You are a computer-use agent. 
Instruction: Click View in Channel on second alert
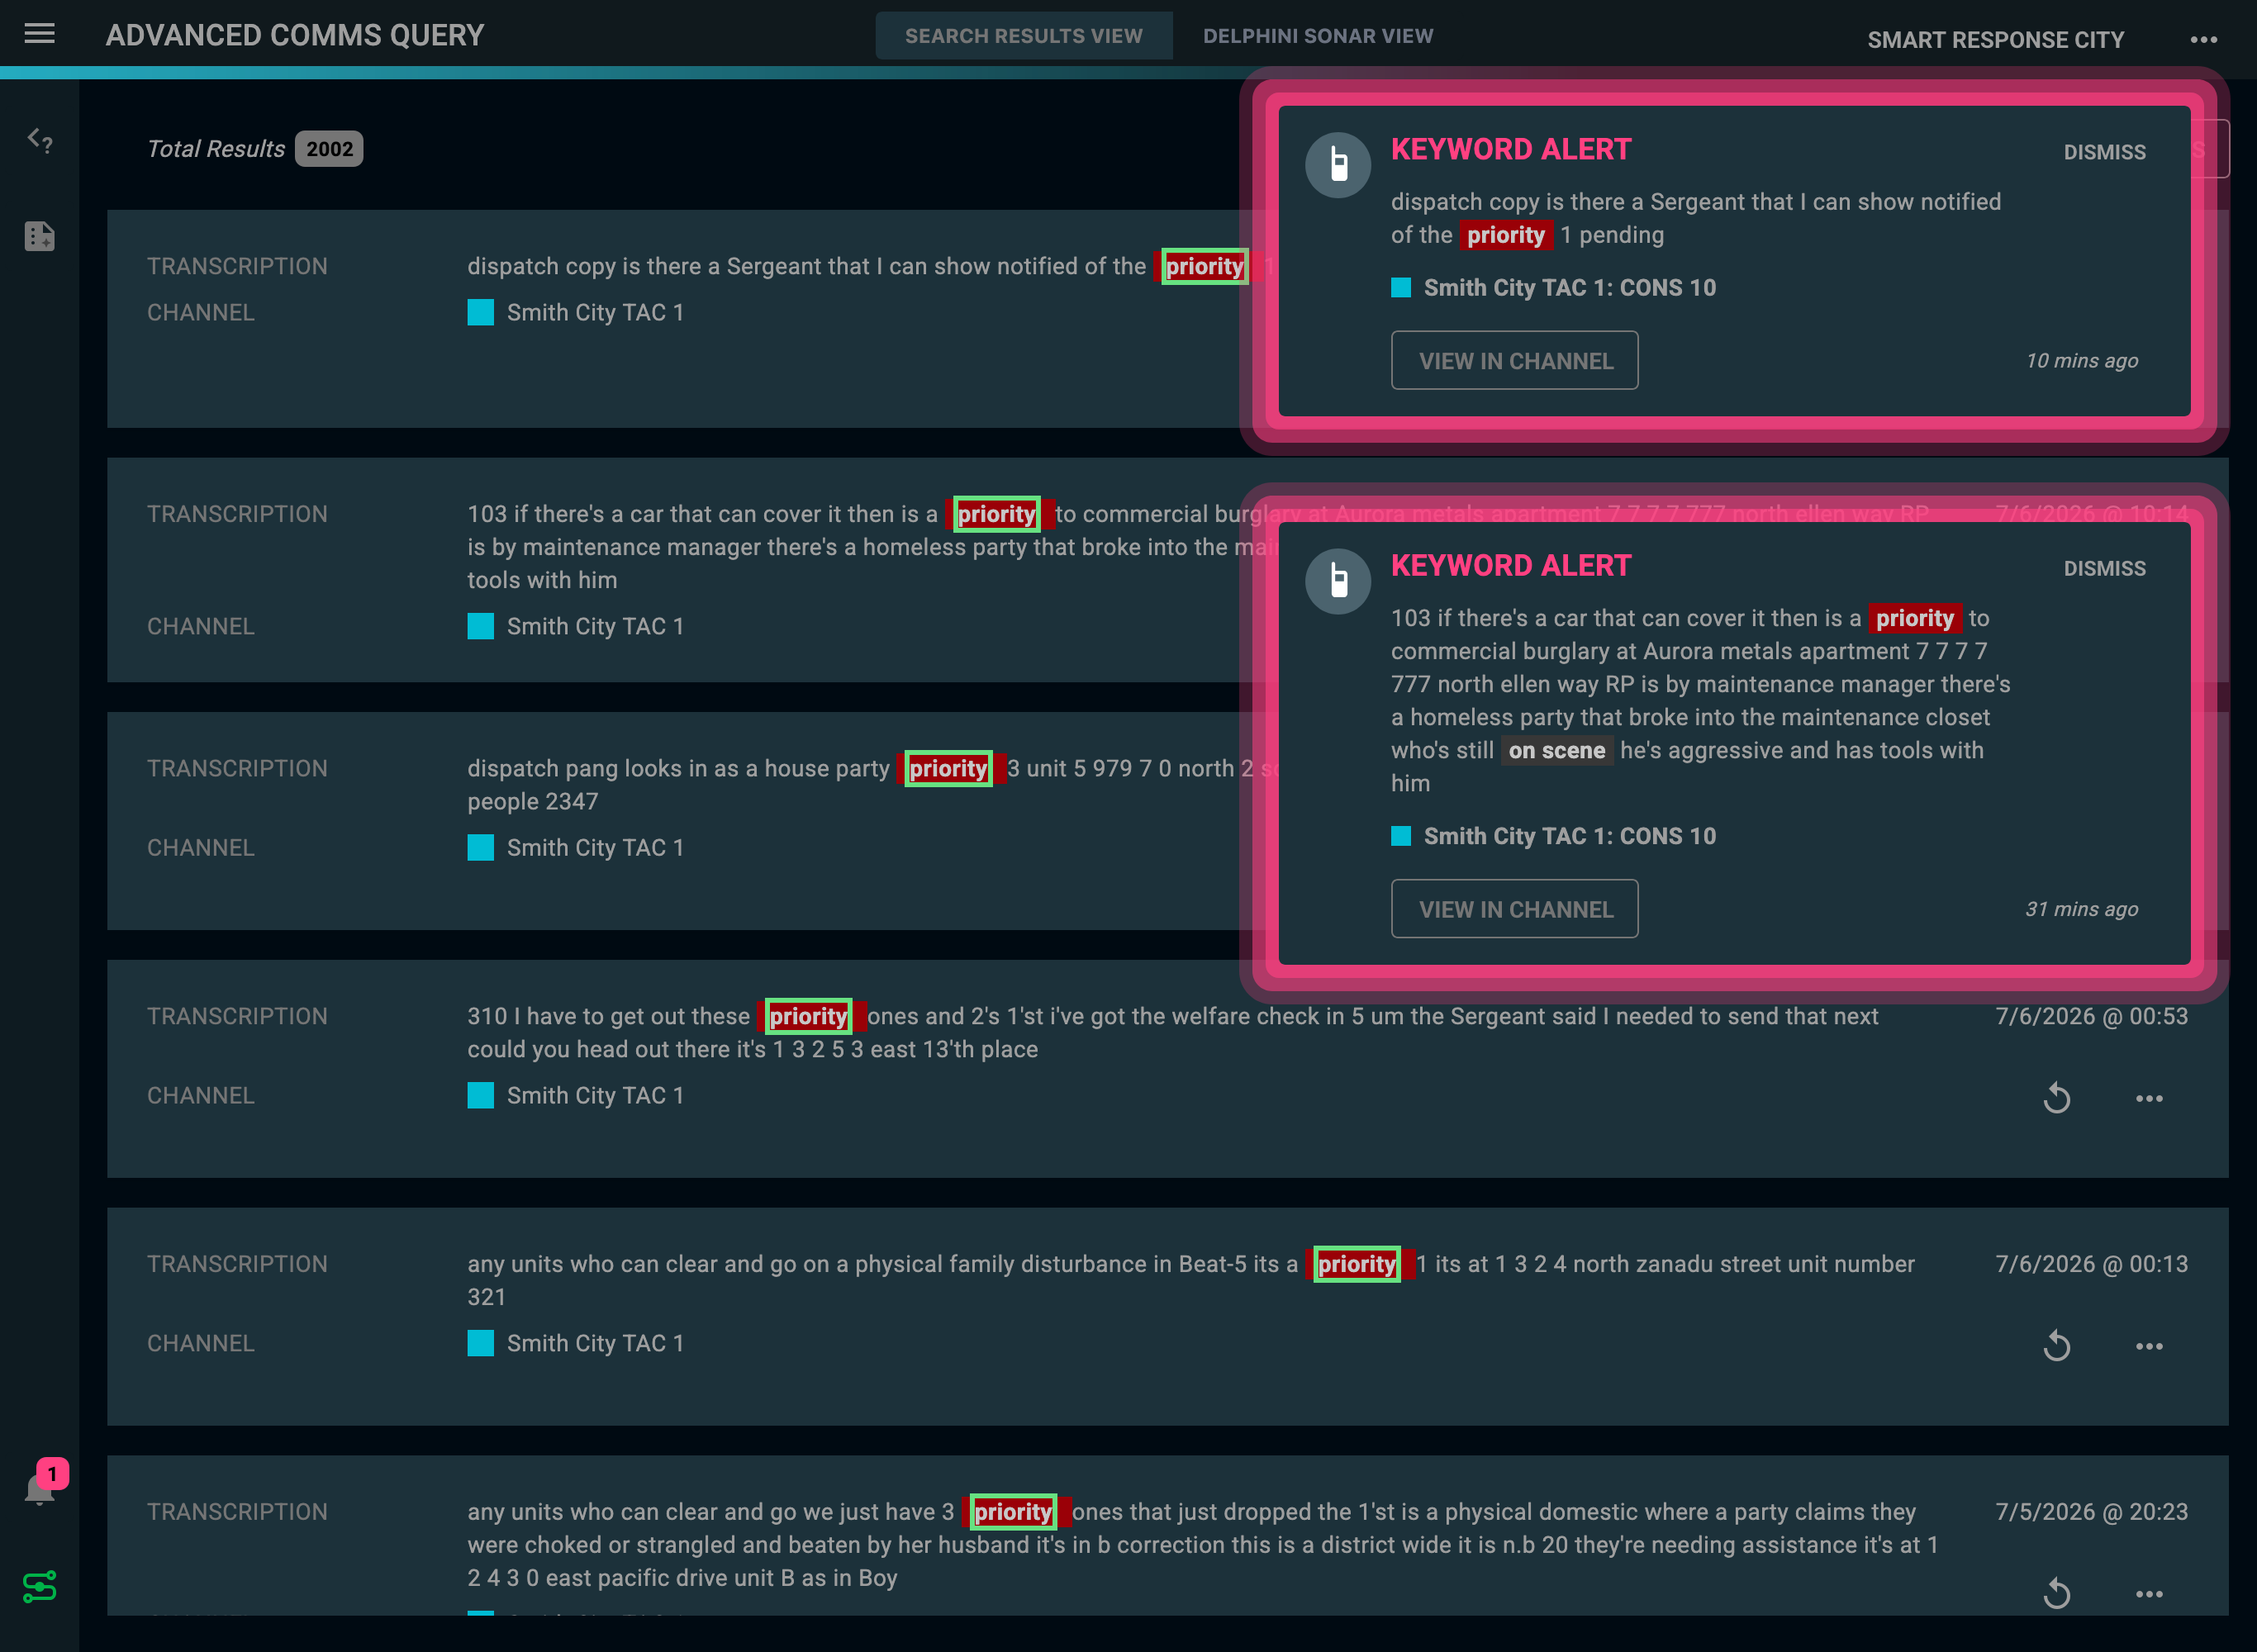point(1514,909)
